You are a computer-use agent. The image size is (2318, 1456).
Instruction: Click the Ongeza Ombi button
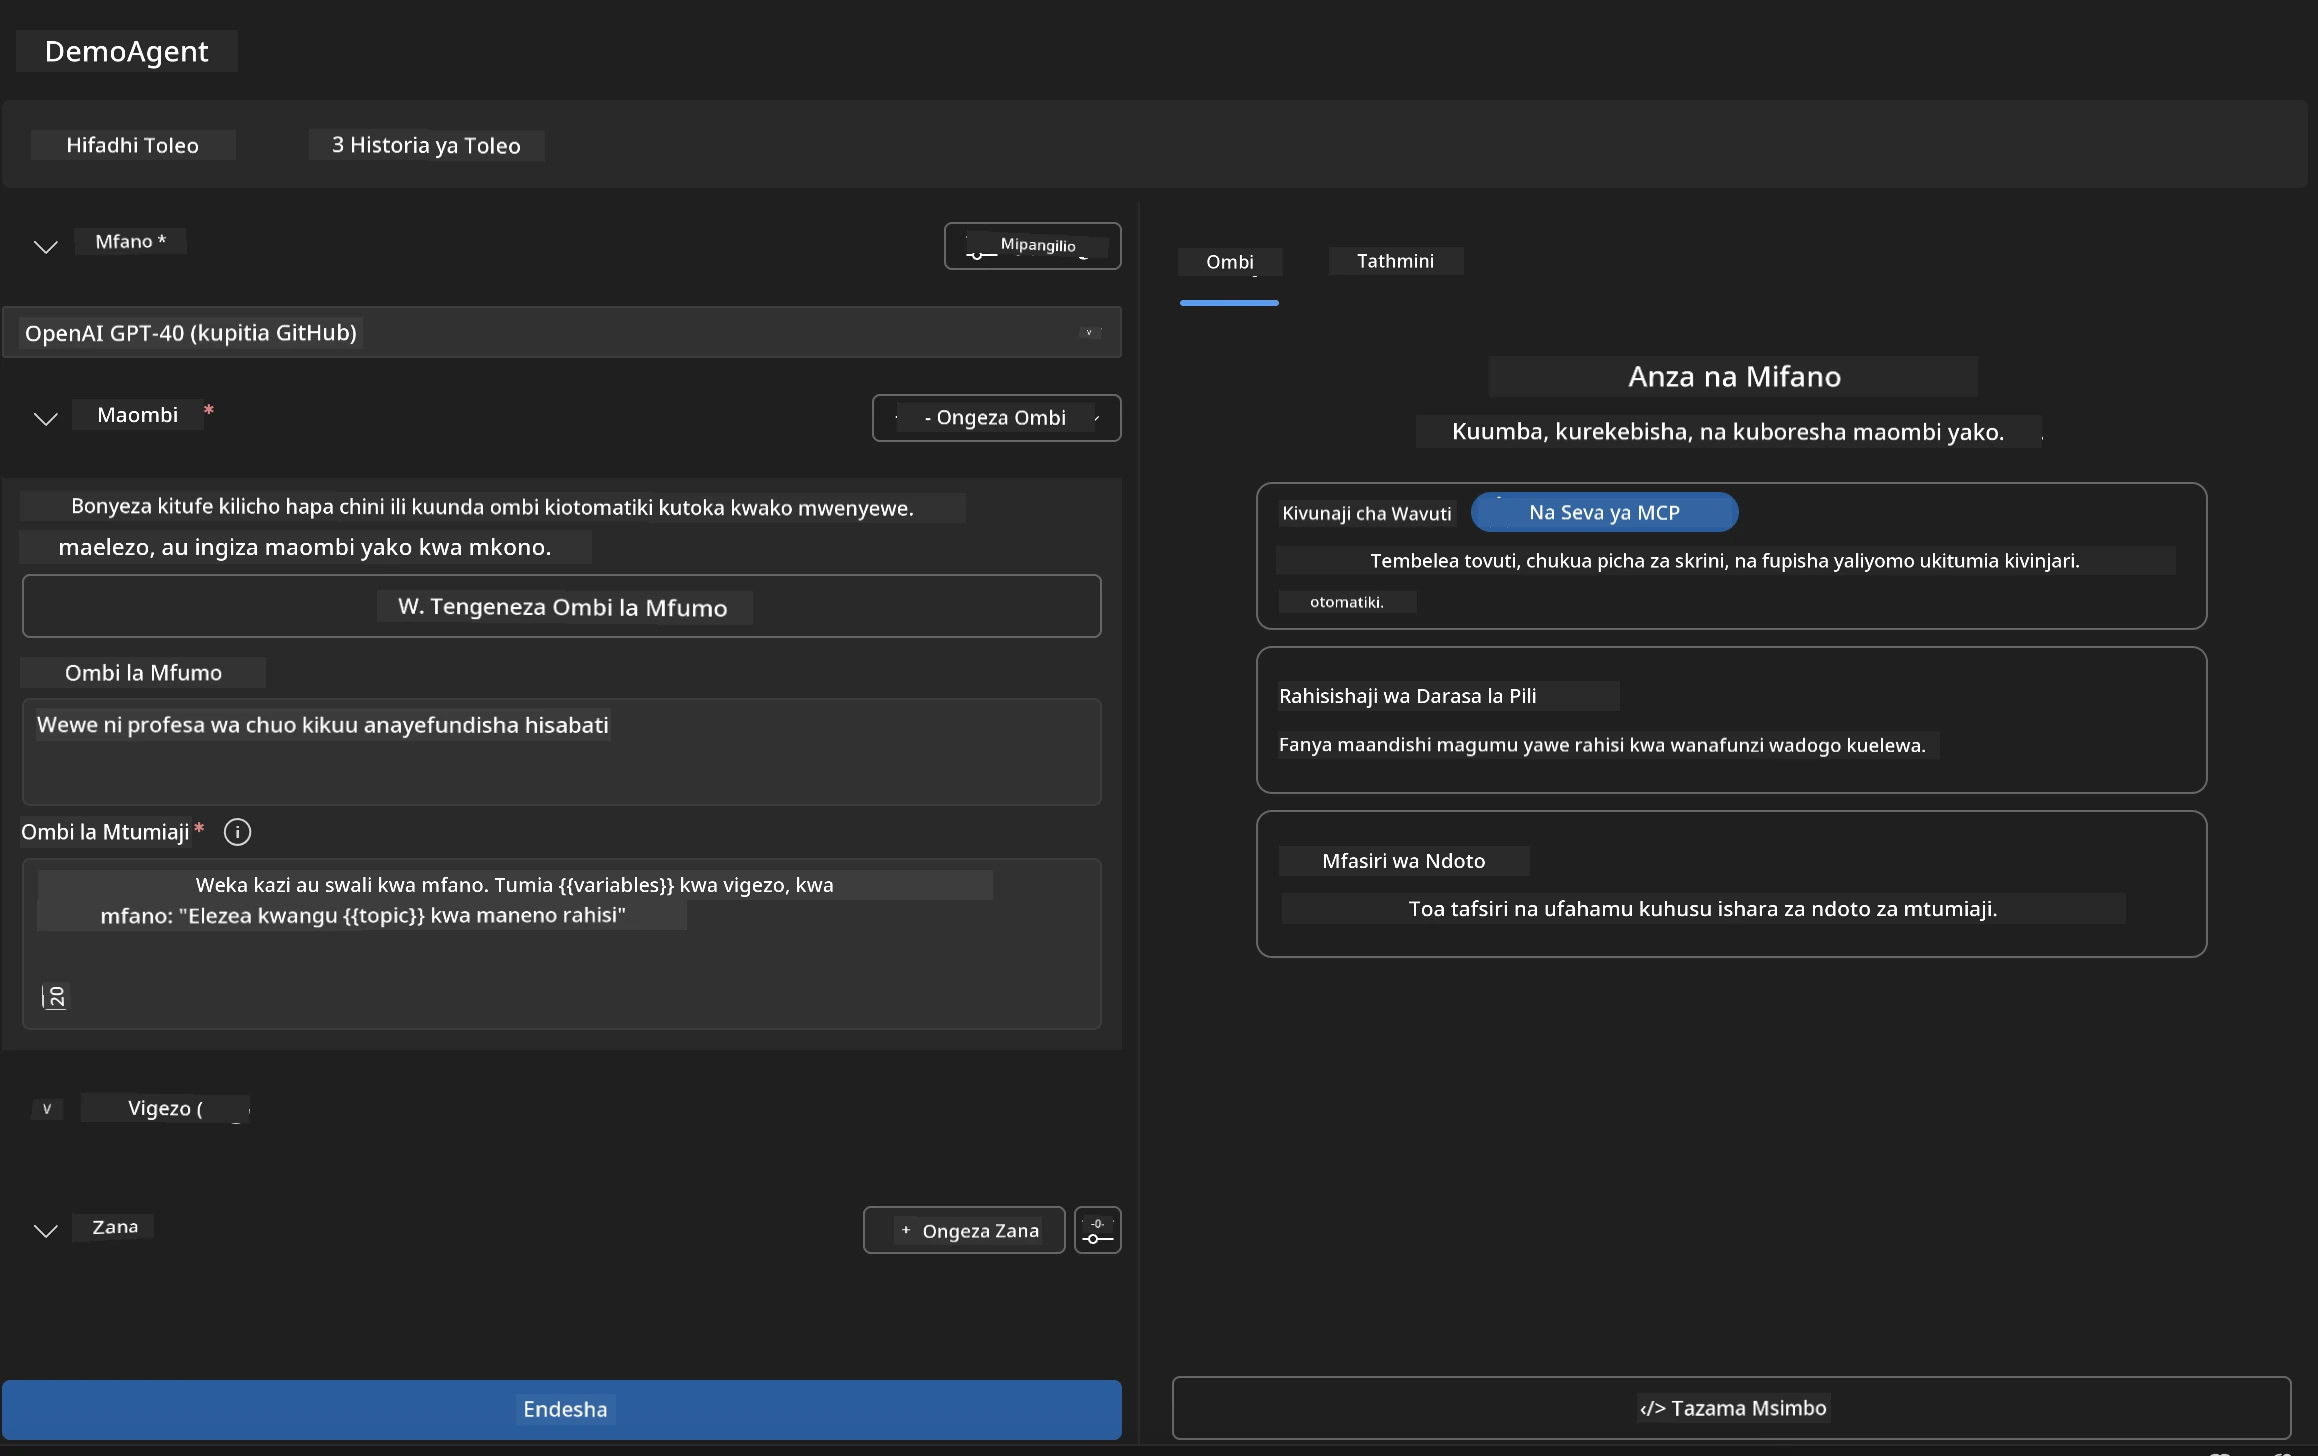tap(996, 418)
